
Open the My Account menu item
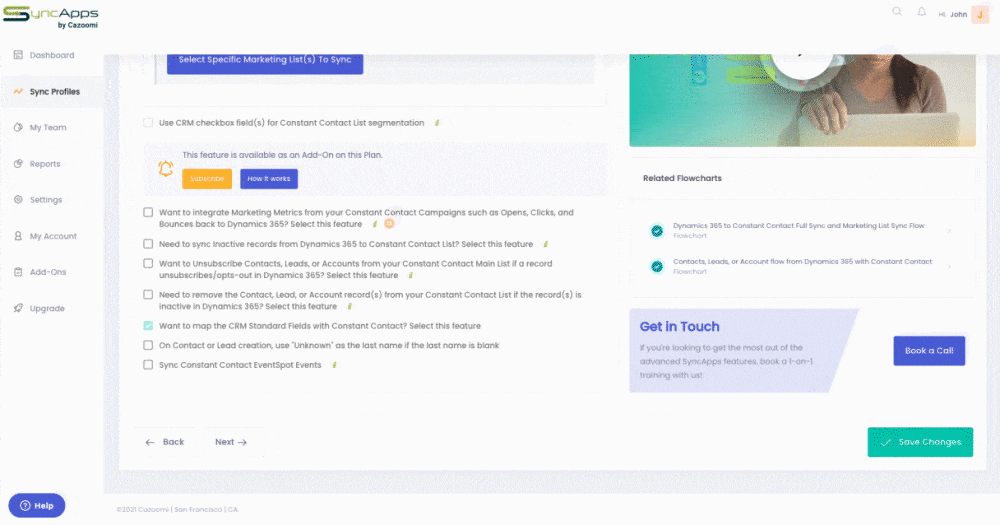click(x=53, y=236)
